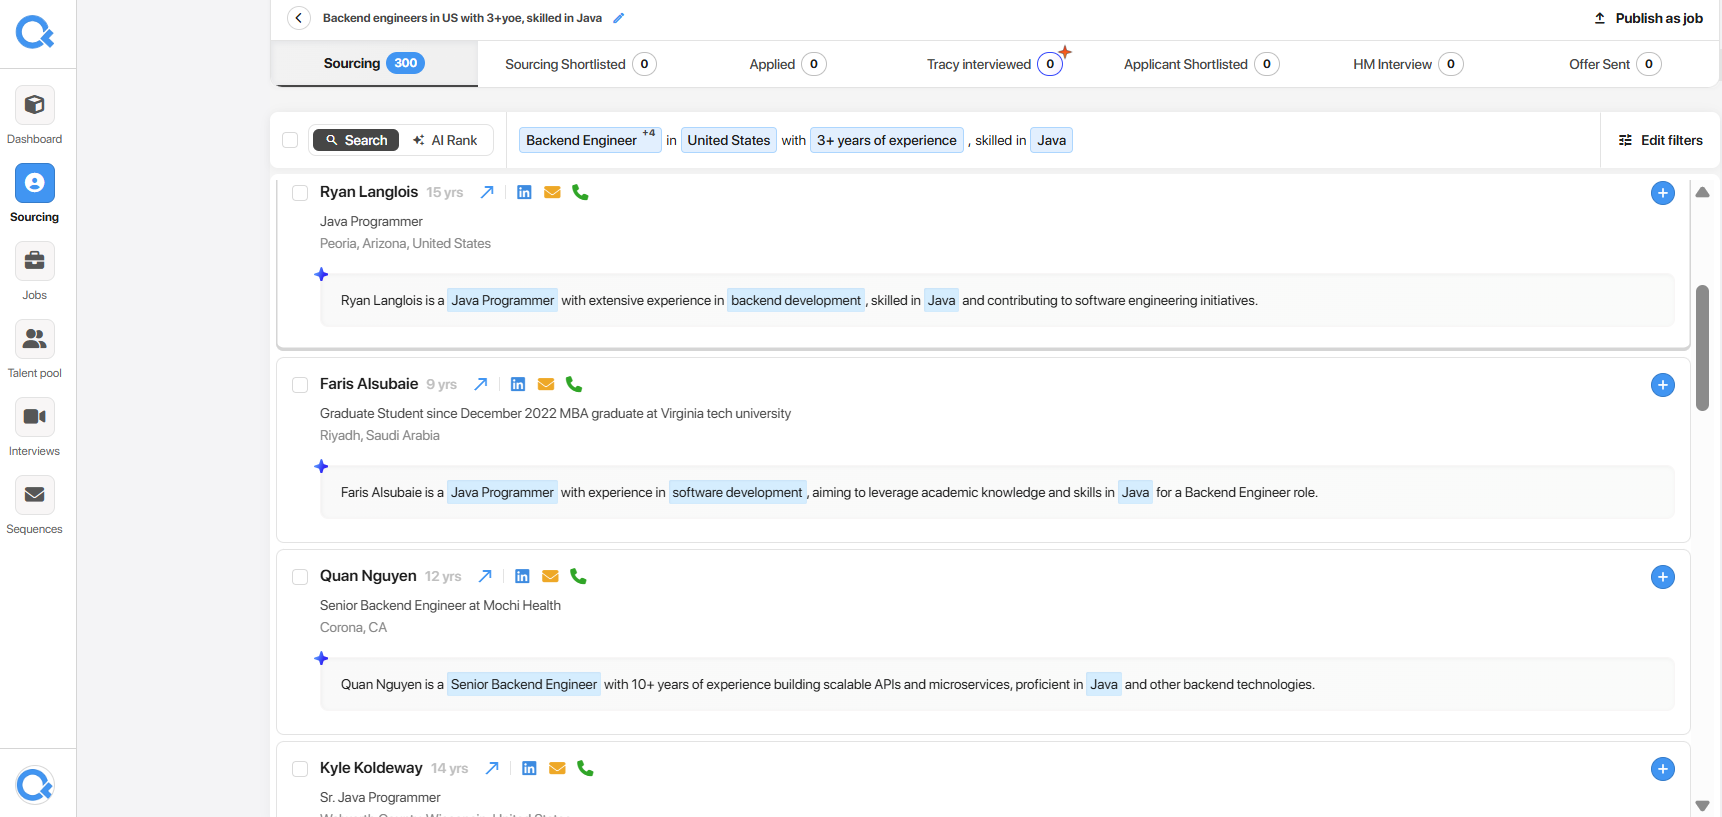Add Quan Nguyen with plus button
The image size is (1722, 817).
pyautogui.click(x=1663, y=577)
